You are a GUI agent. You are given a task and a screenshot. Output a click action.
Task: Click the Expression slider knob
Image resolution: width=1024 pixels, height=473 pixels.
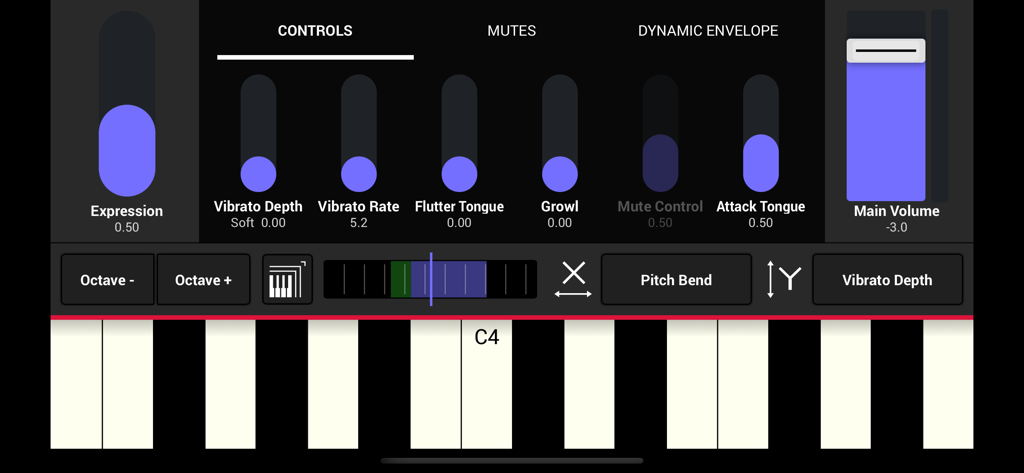pyautogui.click(x=127, y=150)
